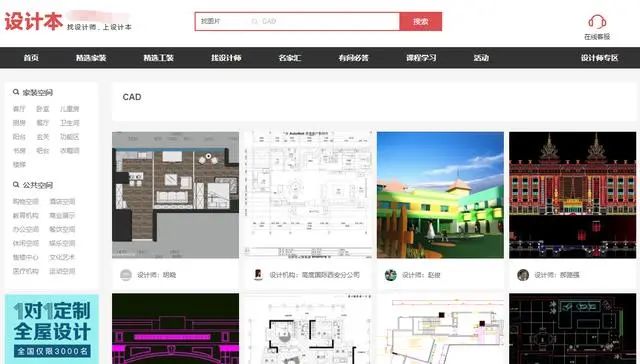
Task: Open the 高度国际 organization logo icon
Action: click(x=258, y=275)
